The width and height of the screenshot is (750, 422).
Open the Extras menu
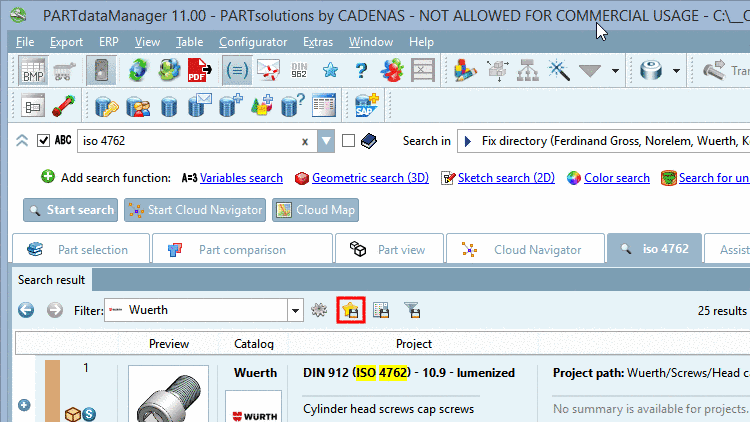point(318,42)
